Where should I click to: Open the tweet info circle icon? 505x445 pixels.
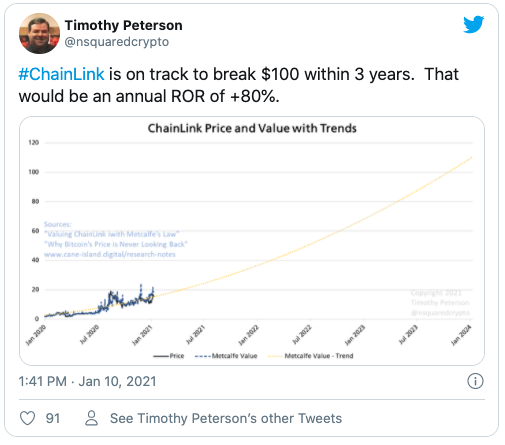pyautogui.click(x=475, y=381)
